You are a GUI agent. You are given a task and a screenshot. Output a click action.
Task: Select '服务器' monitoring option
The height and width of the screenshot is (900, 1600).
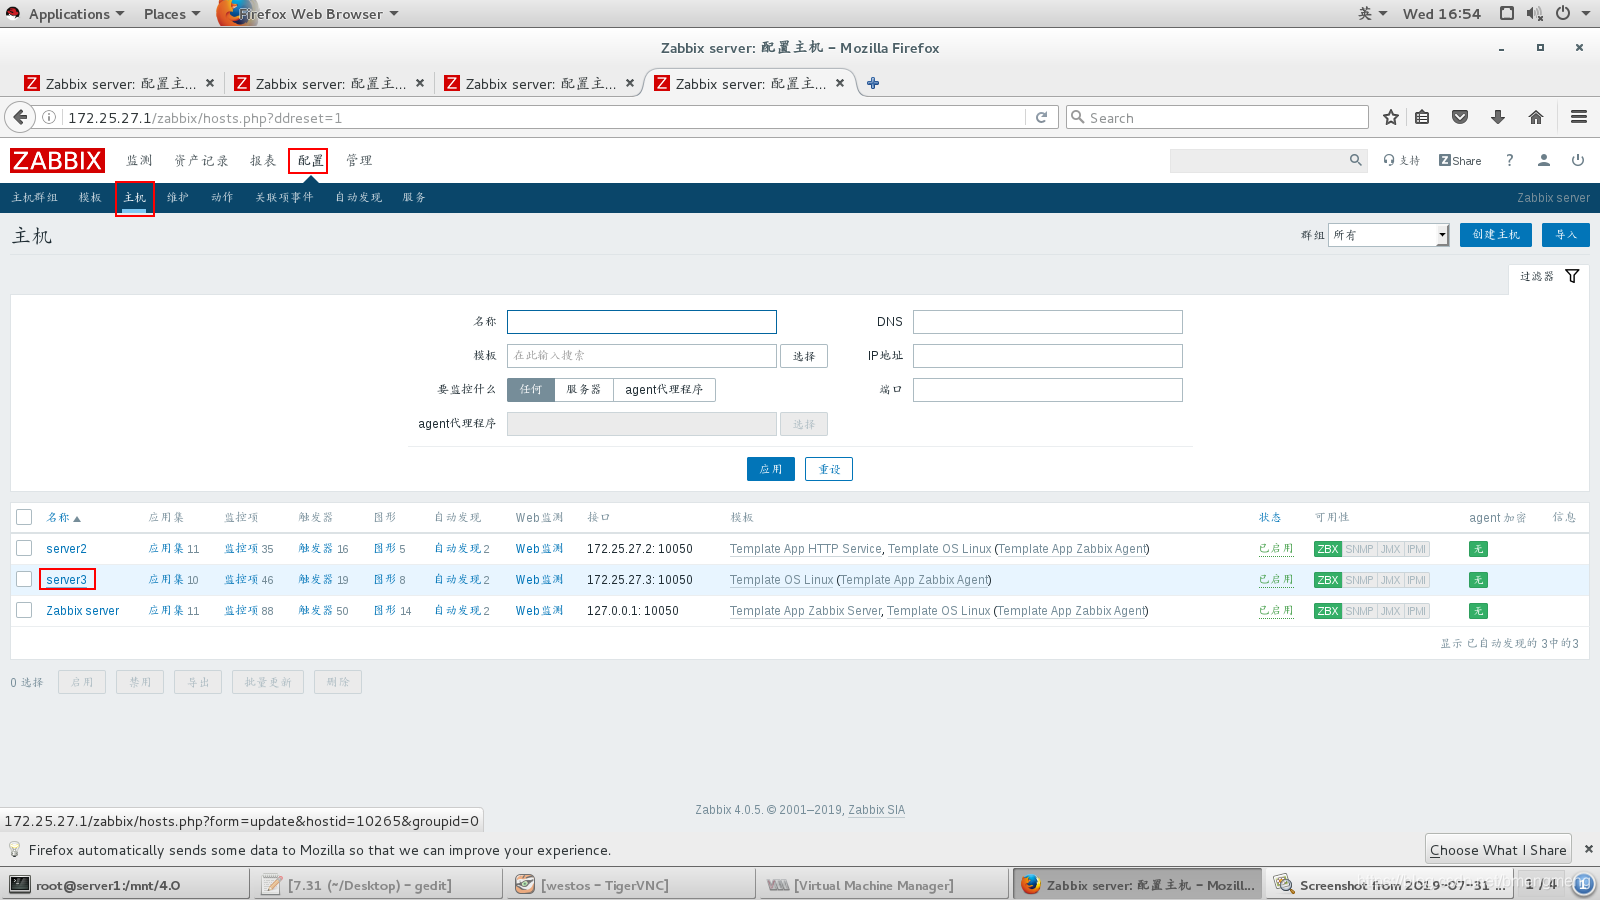click(x=584, y=389)
